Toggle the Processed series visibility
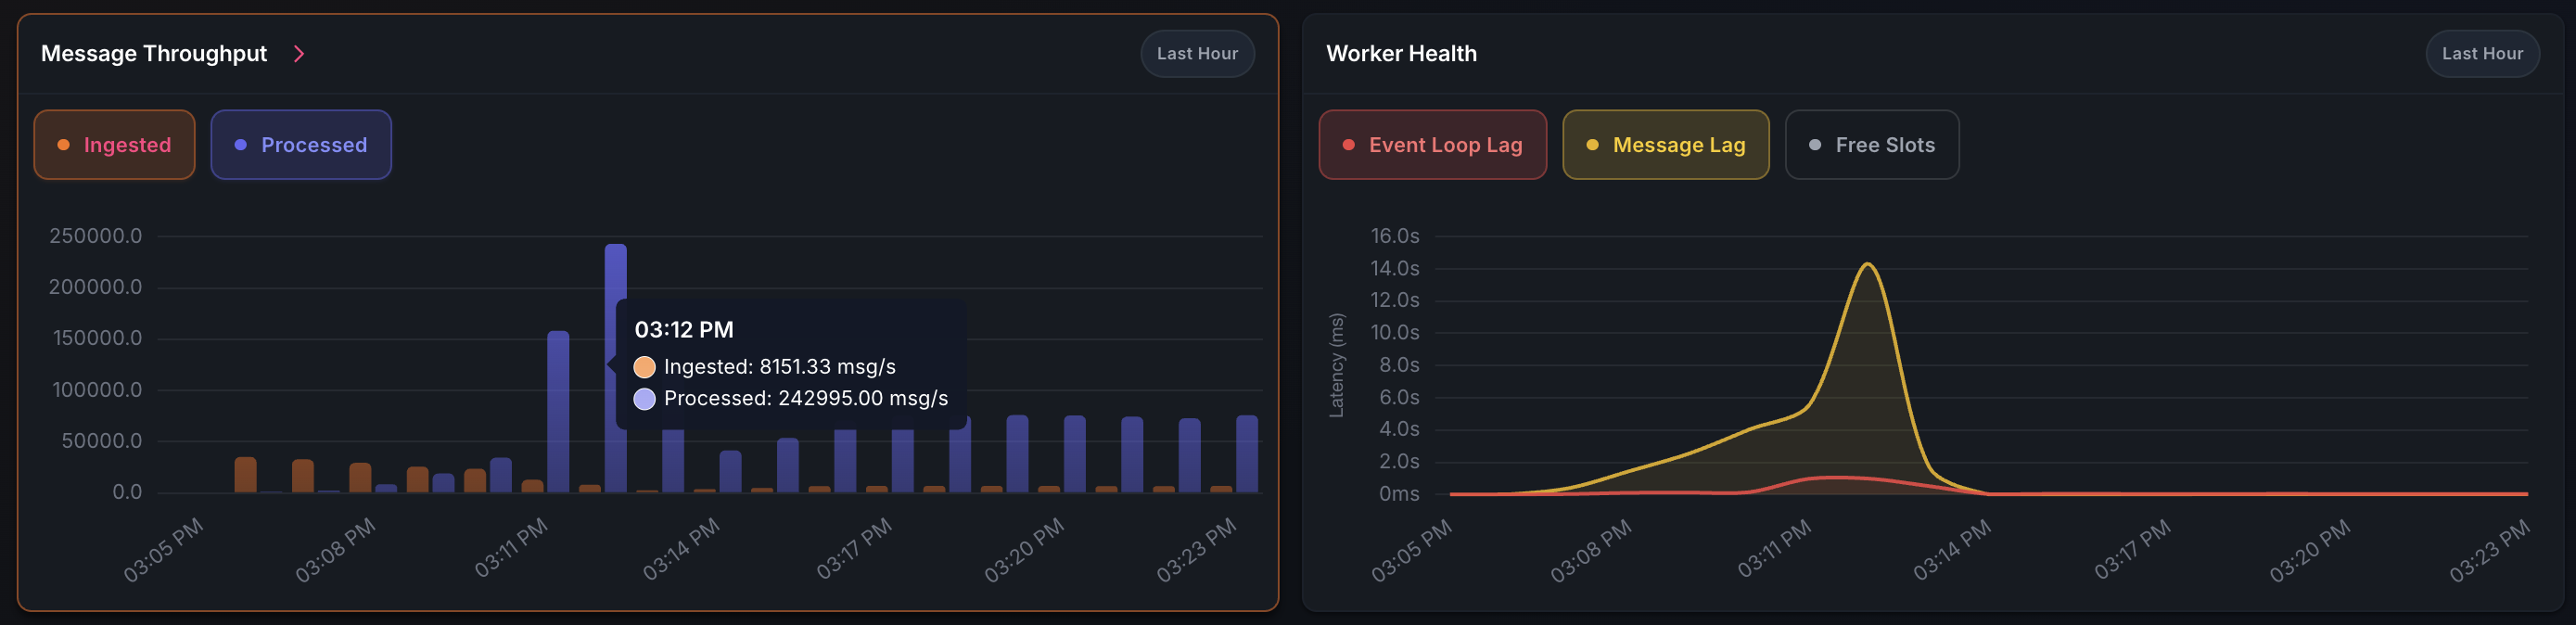Viewport: 2576px width, 625px height. (301, 145)
